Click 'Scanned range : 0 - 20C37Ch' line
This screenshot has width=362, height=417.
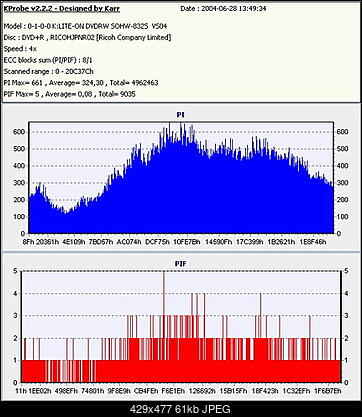tap(48, 71)
